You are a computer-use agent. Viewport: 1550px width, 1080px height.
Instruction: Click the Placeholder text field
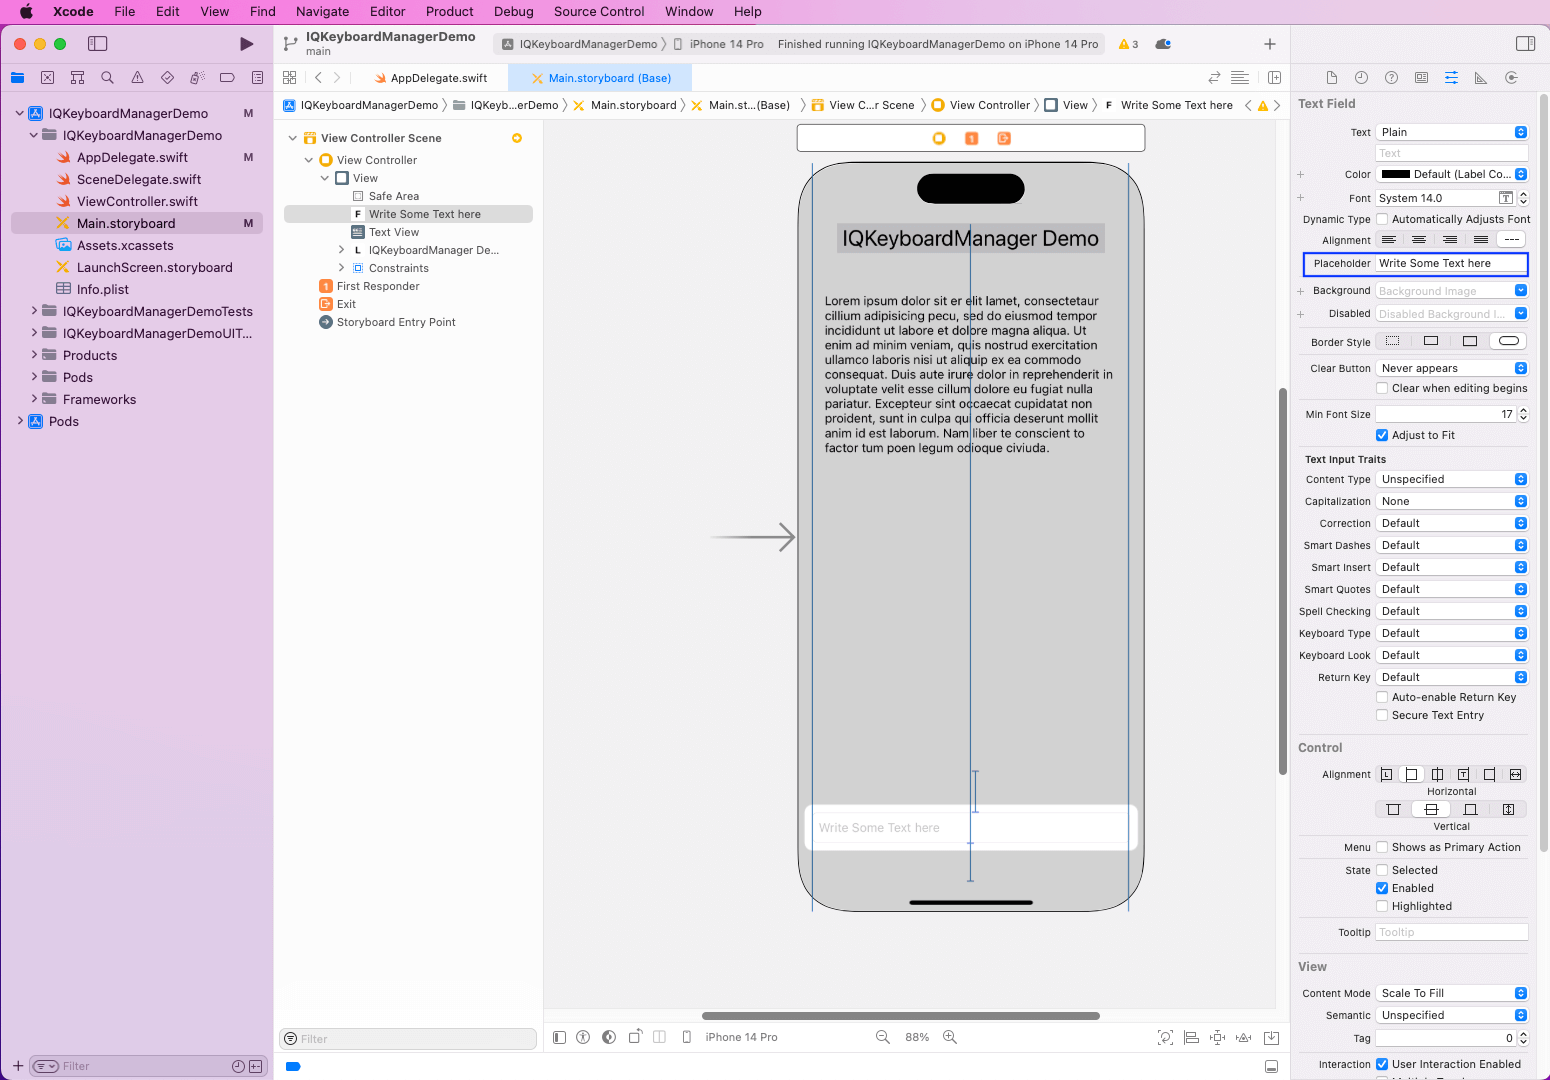pyautogui.click(x=1450, y=264)
